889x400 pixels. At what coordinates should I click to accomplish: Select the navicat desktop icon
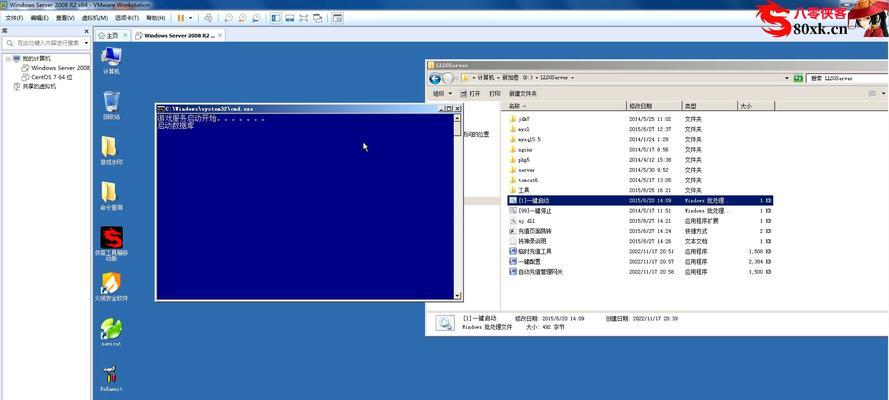(x=111, y=332)
